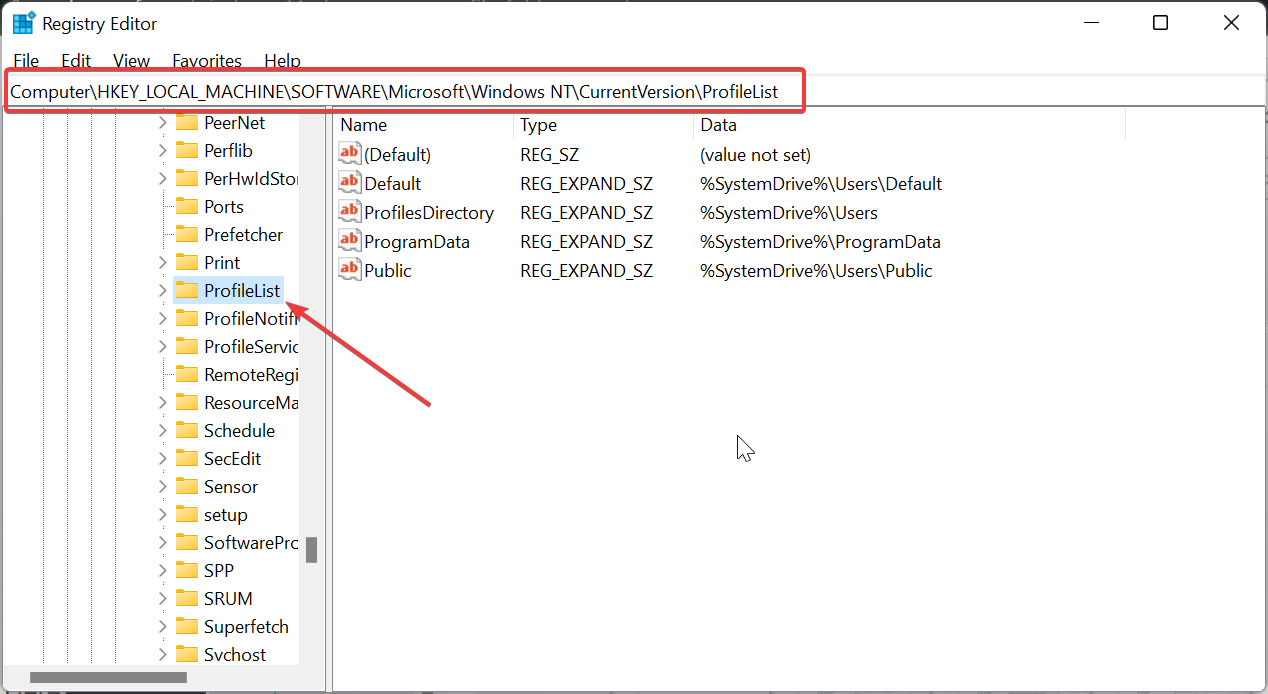
Task: Select the setup tree label
Action: point(226,514)
